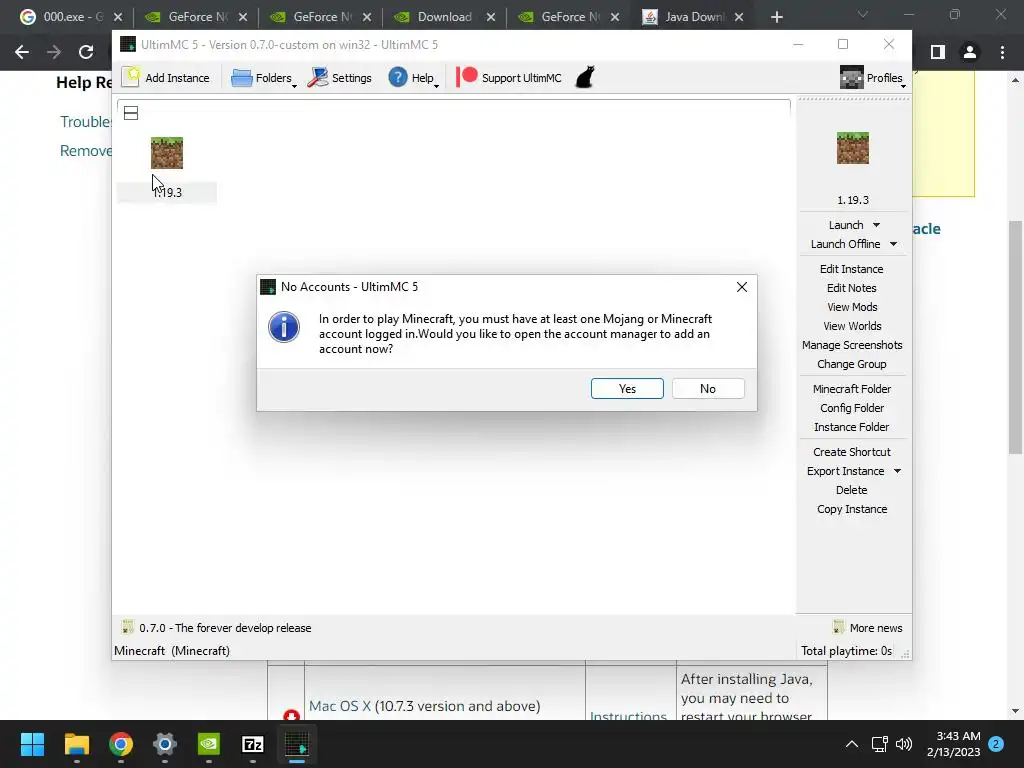Open a new Chrome tab

[x=776, y=17]
